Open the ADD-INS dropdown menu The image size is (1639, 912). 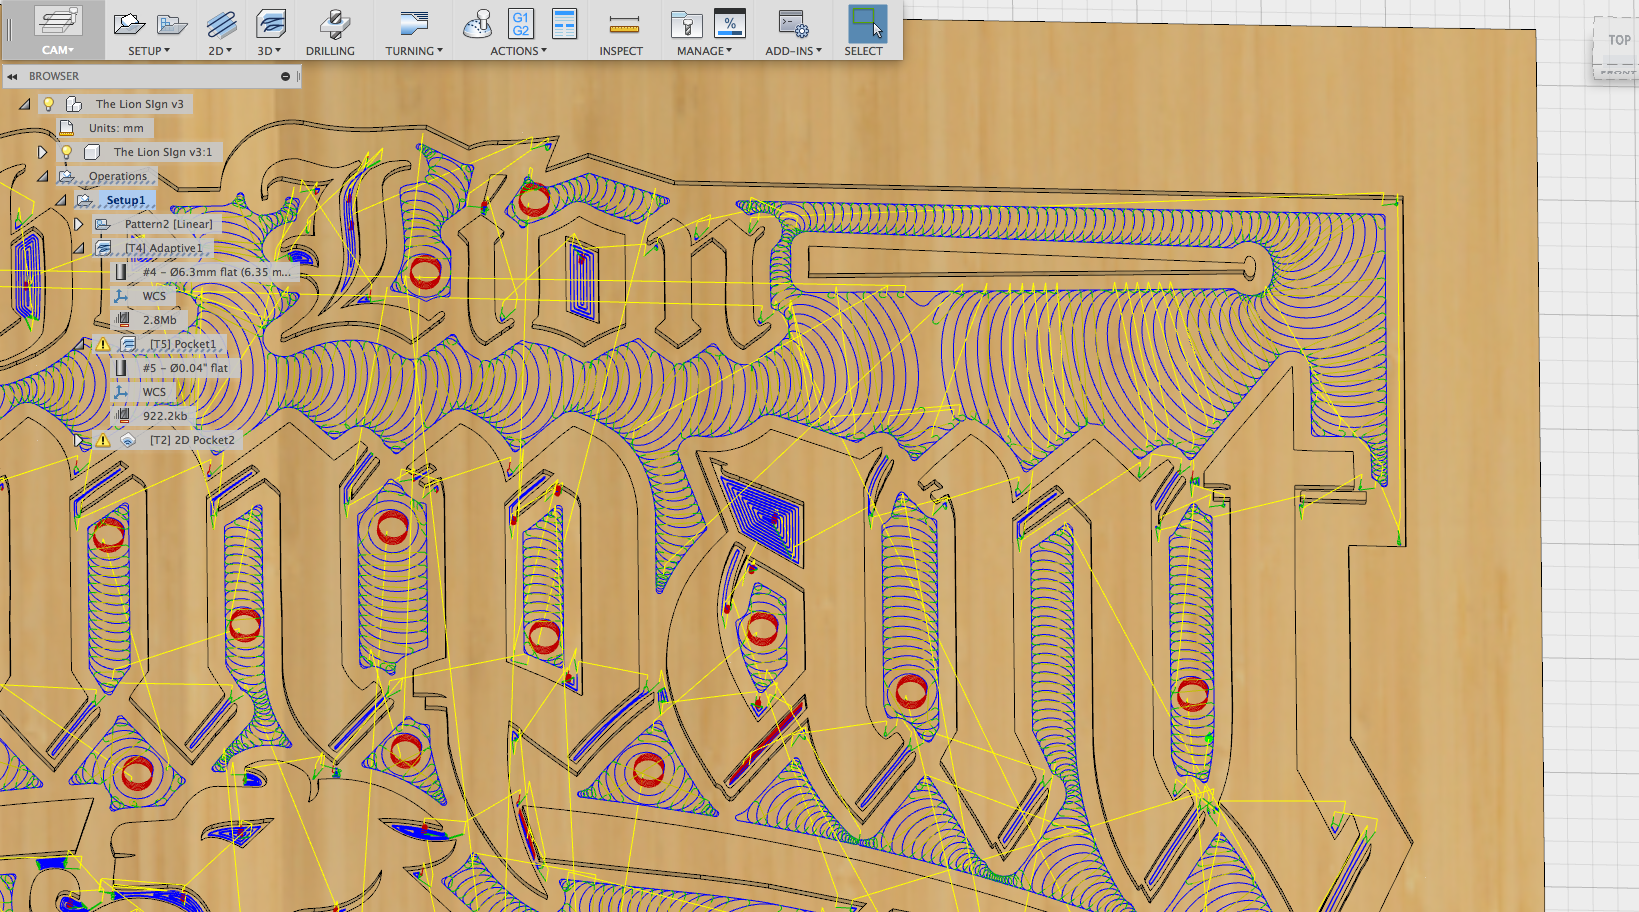point(793,51)
